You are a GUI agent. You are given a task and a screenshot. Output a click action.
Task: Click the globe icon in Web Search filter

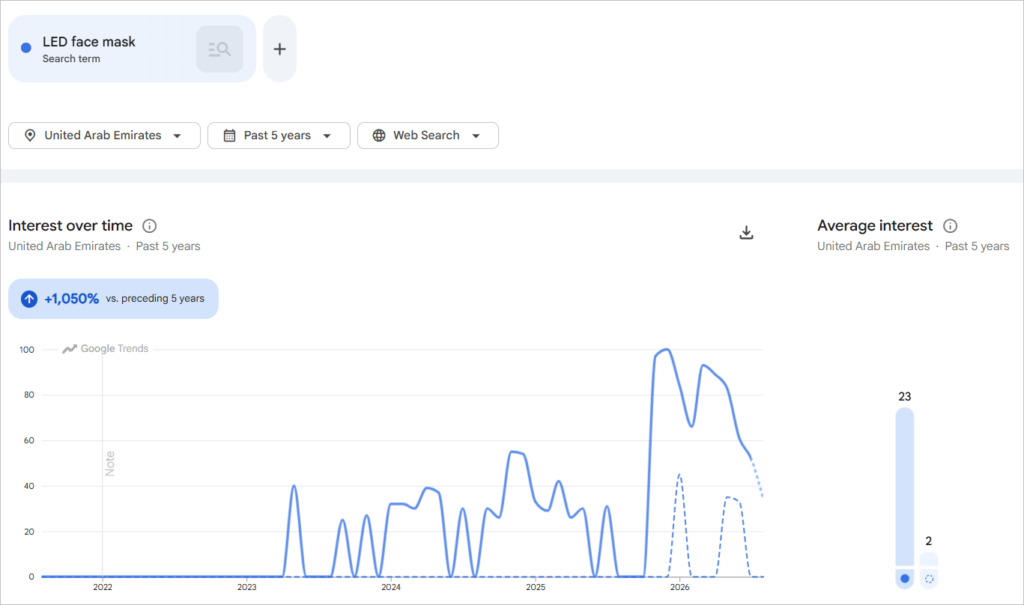[x=379, y=135]
